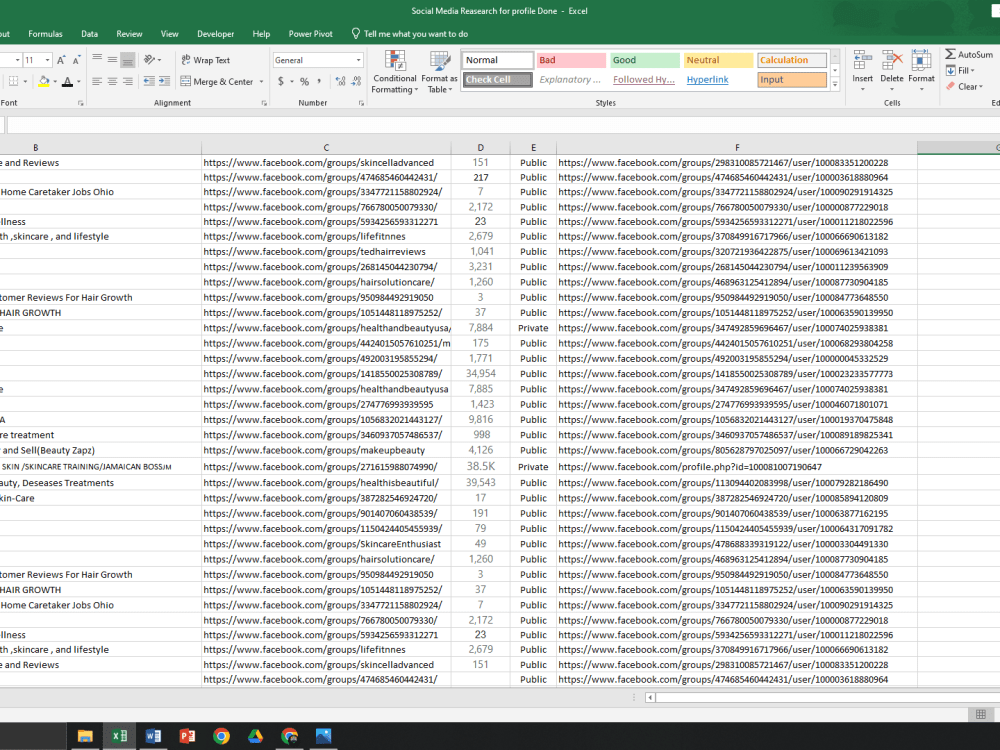The height and width of the screenshot is (750, 1000).
Task: Apply the Bad cell style
Action: [571, 60]
